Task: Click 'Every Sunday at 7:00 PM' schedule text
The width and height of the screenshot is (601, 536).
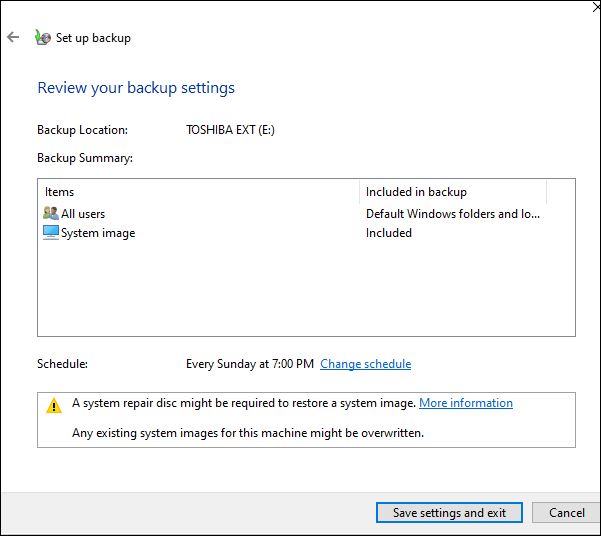Action: coord(250,364)
